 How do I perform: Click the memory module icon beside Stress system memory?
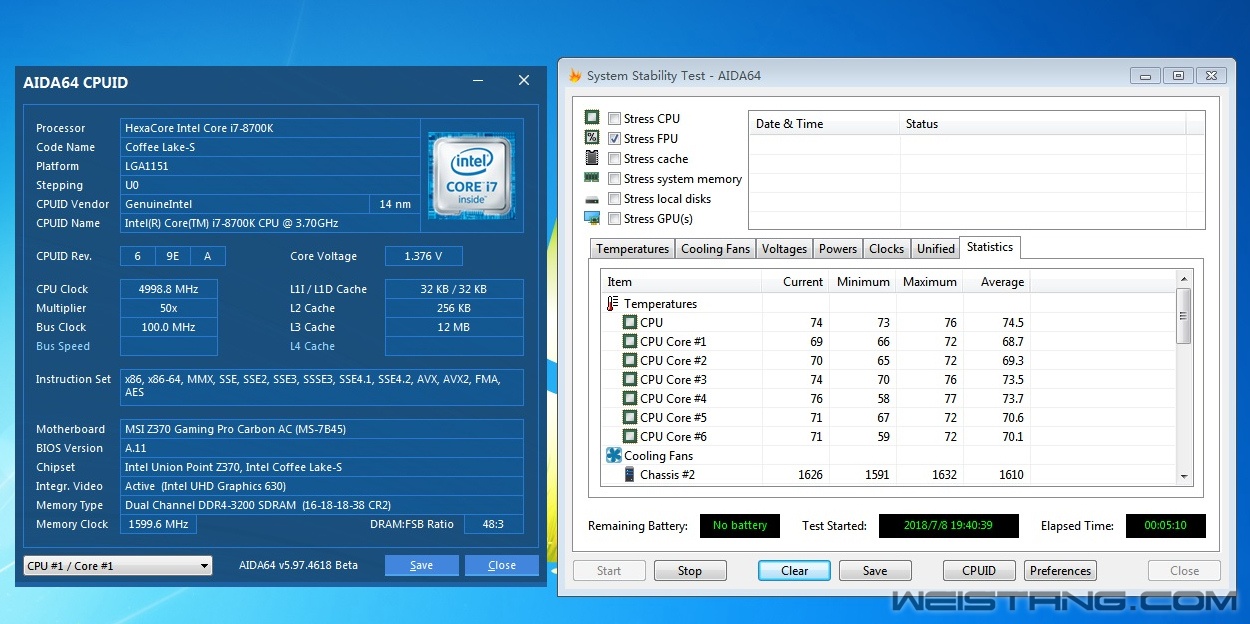592,178
